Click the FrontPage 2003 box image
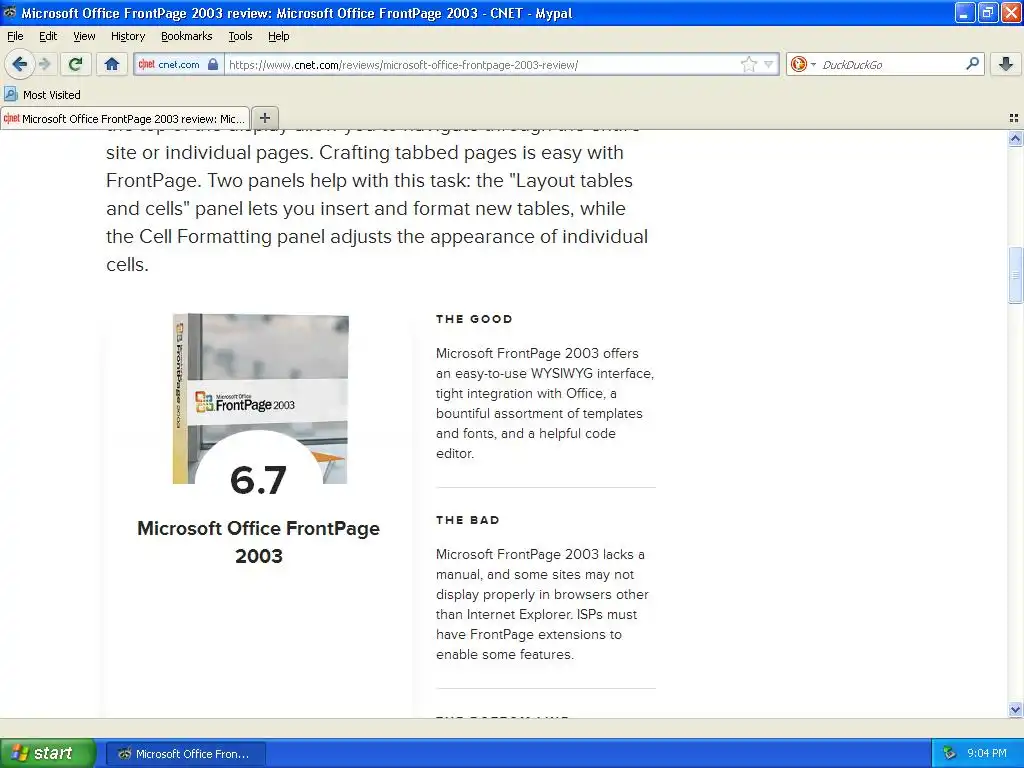 pos(261,398)
